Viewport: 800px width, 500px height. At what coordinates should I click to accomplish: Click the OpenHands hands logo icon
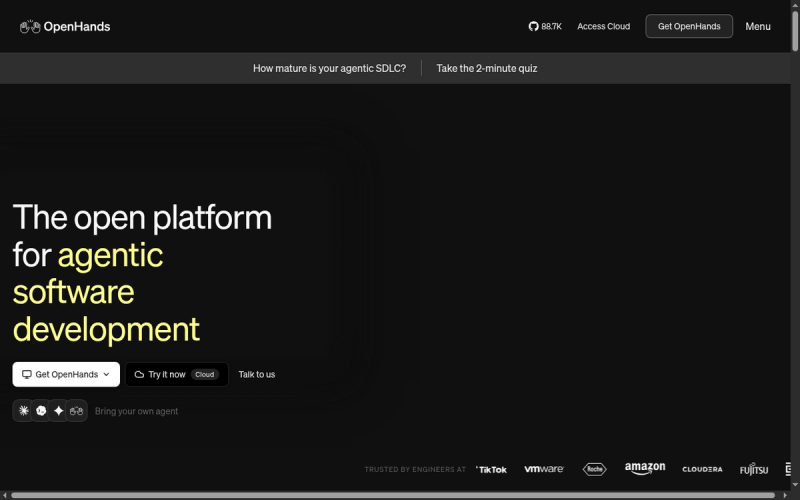click(30, 27)
